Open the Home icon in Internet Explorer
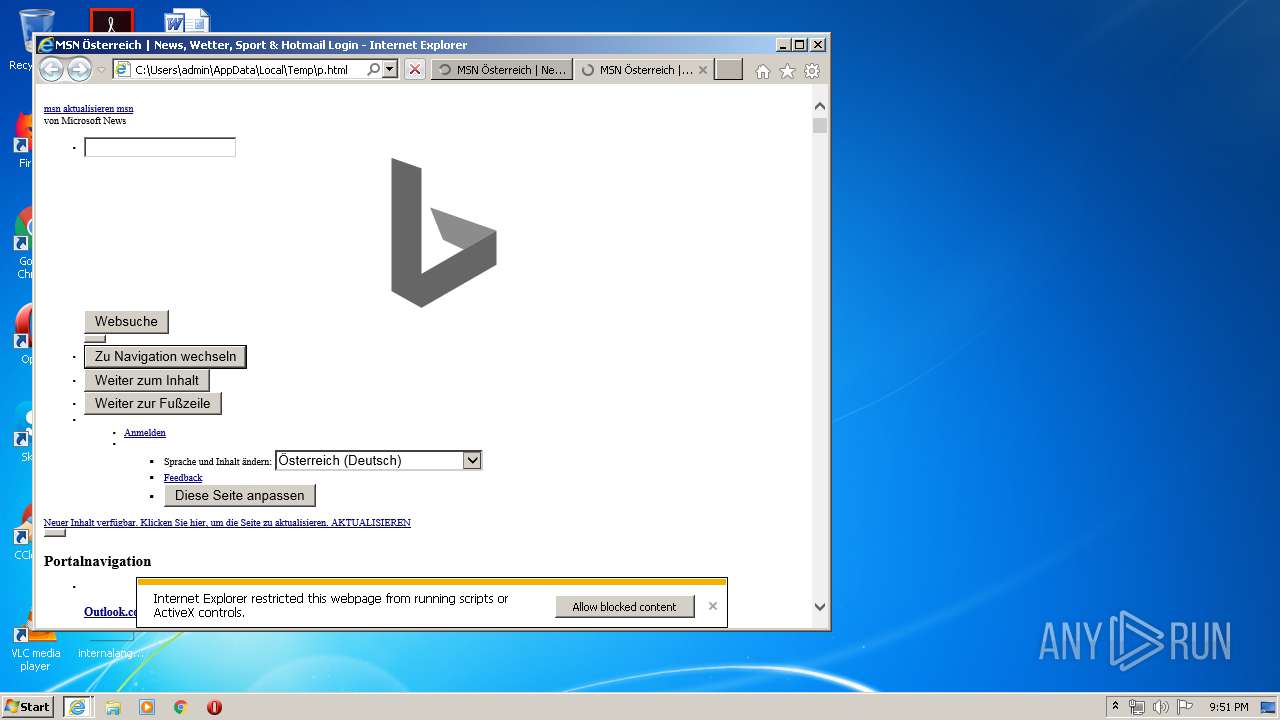The width and height of the screenshot is (1280, 720). coord(763,71)
